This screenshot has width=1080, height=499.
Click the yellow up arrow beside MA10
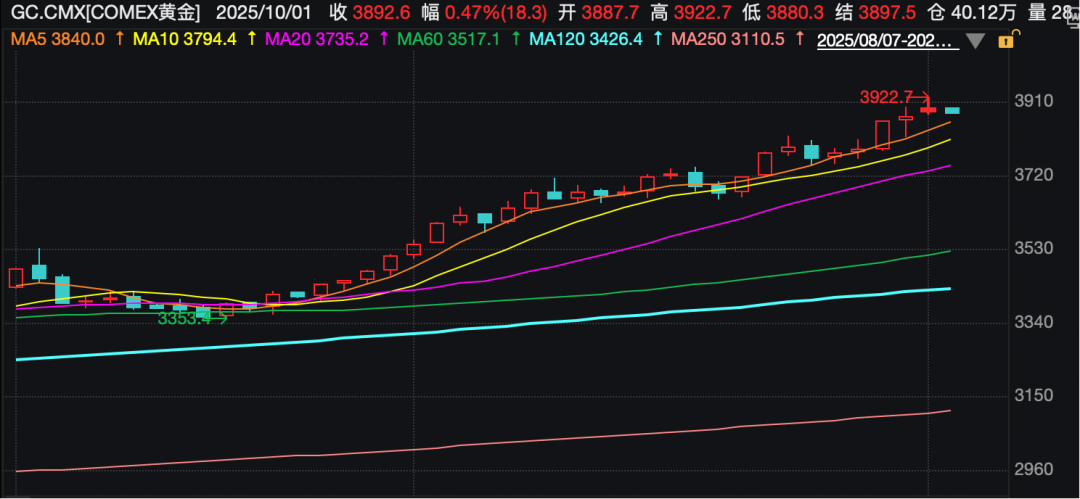tap(249, 40)
